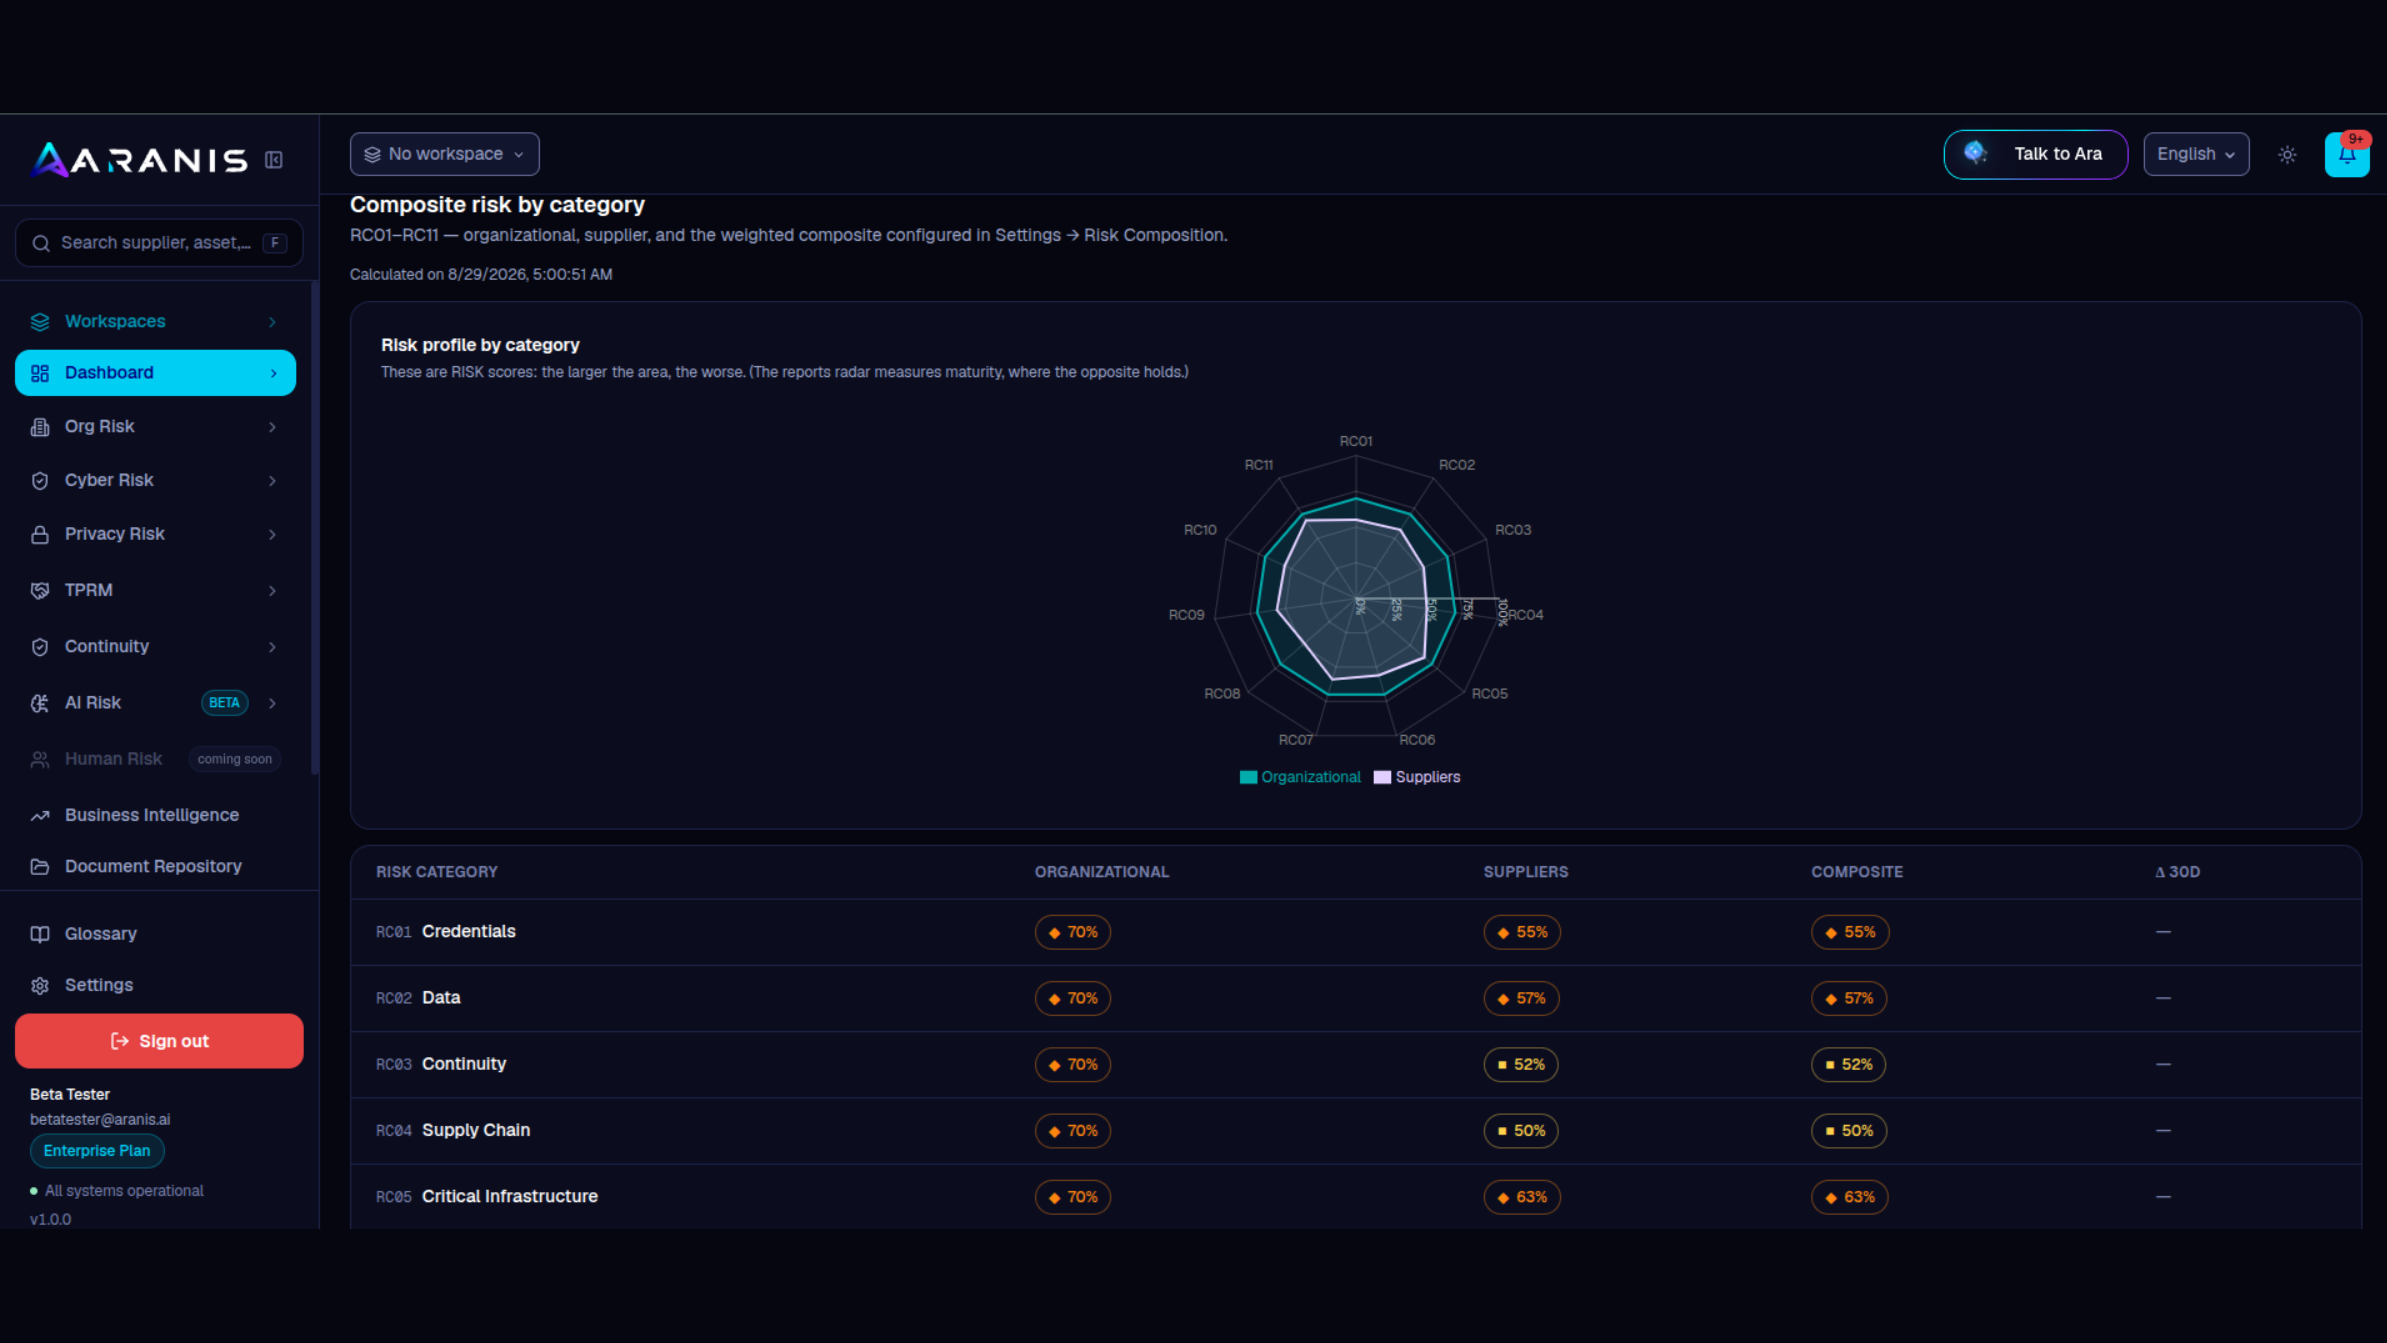Open Continuity in the sidebar
This screenshot has width=2387, height=1343.
pos(155,647)
